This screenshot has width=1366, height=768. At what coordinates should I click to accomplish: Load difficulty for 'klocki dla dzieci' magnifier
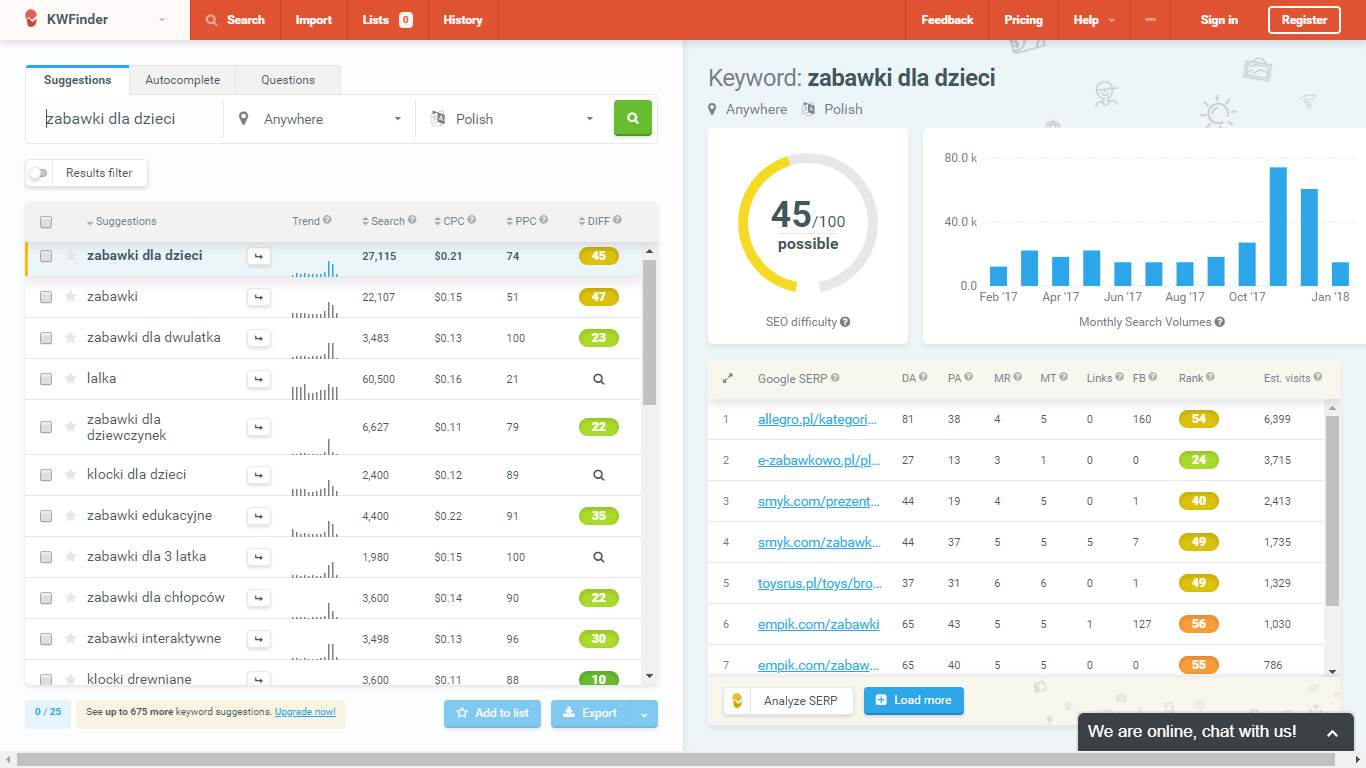598,475
